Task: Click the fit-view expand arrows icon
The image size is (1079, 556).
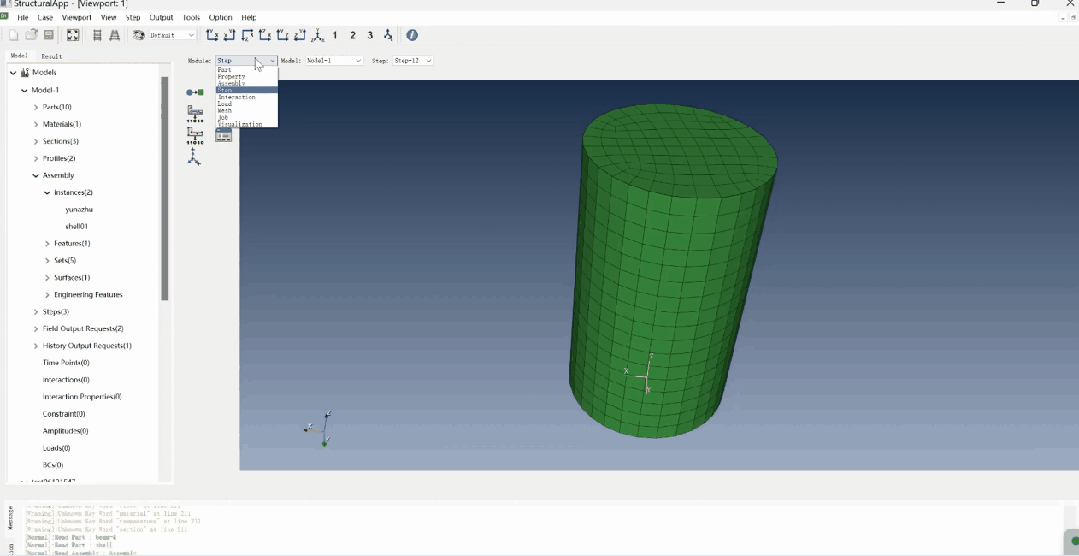Action: (73, 35)
